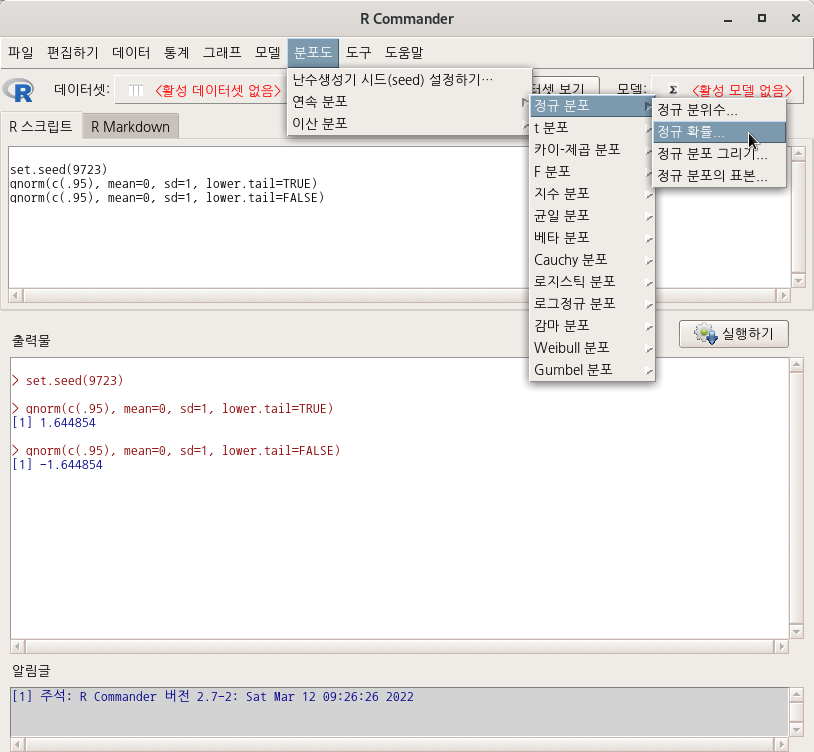Choose 정규 분포의 표본... menu item

pos(719,176)
